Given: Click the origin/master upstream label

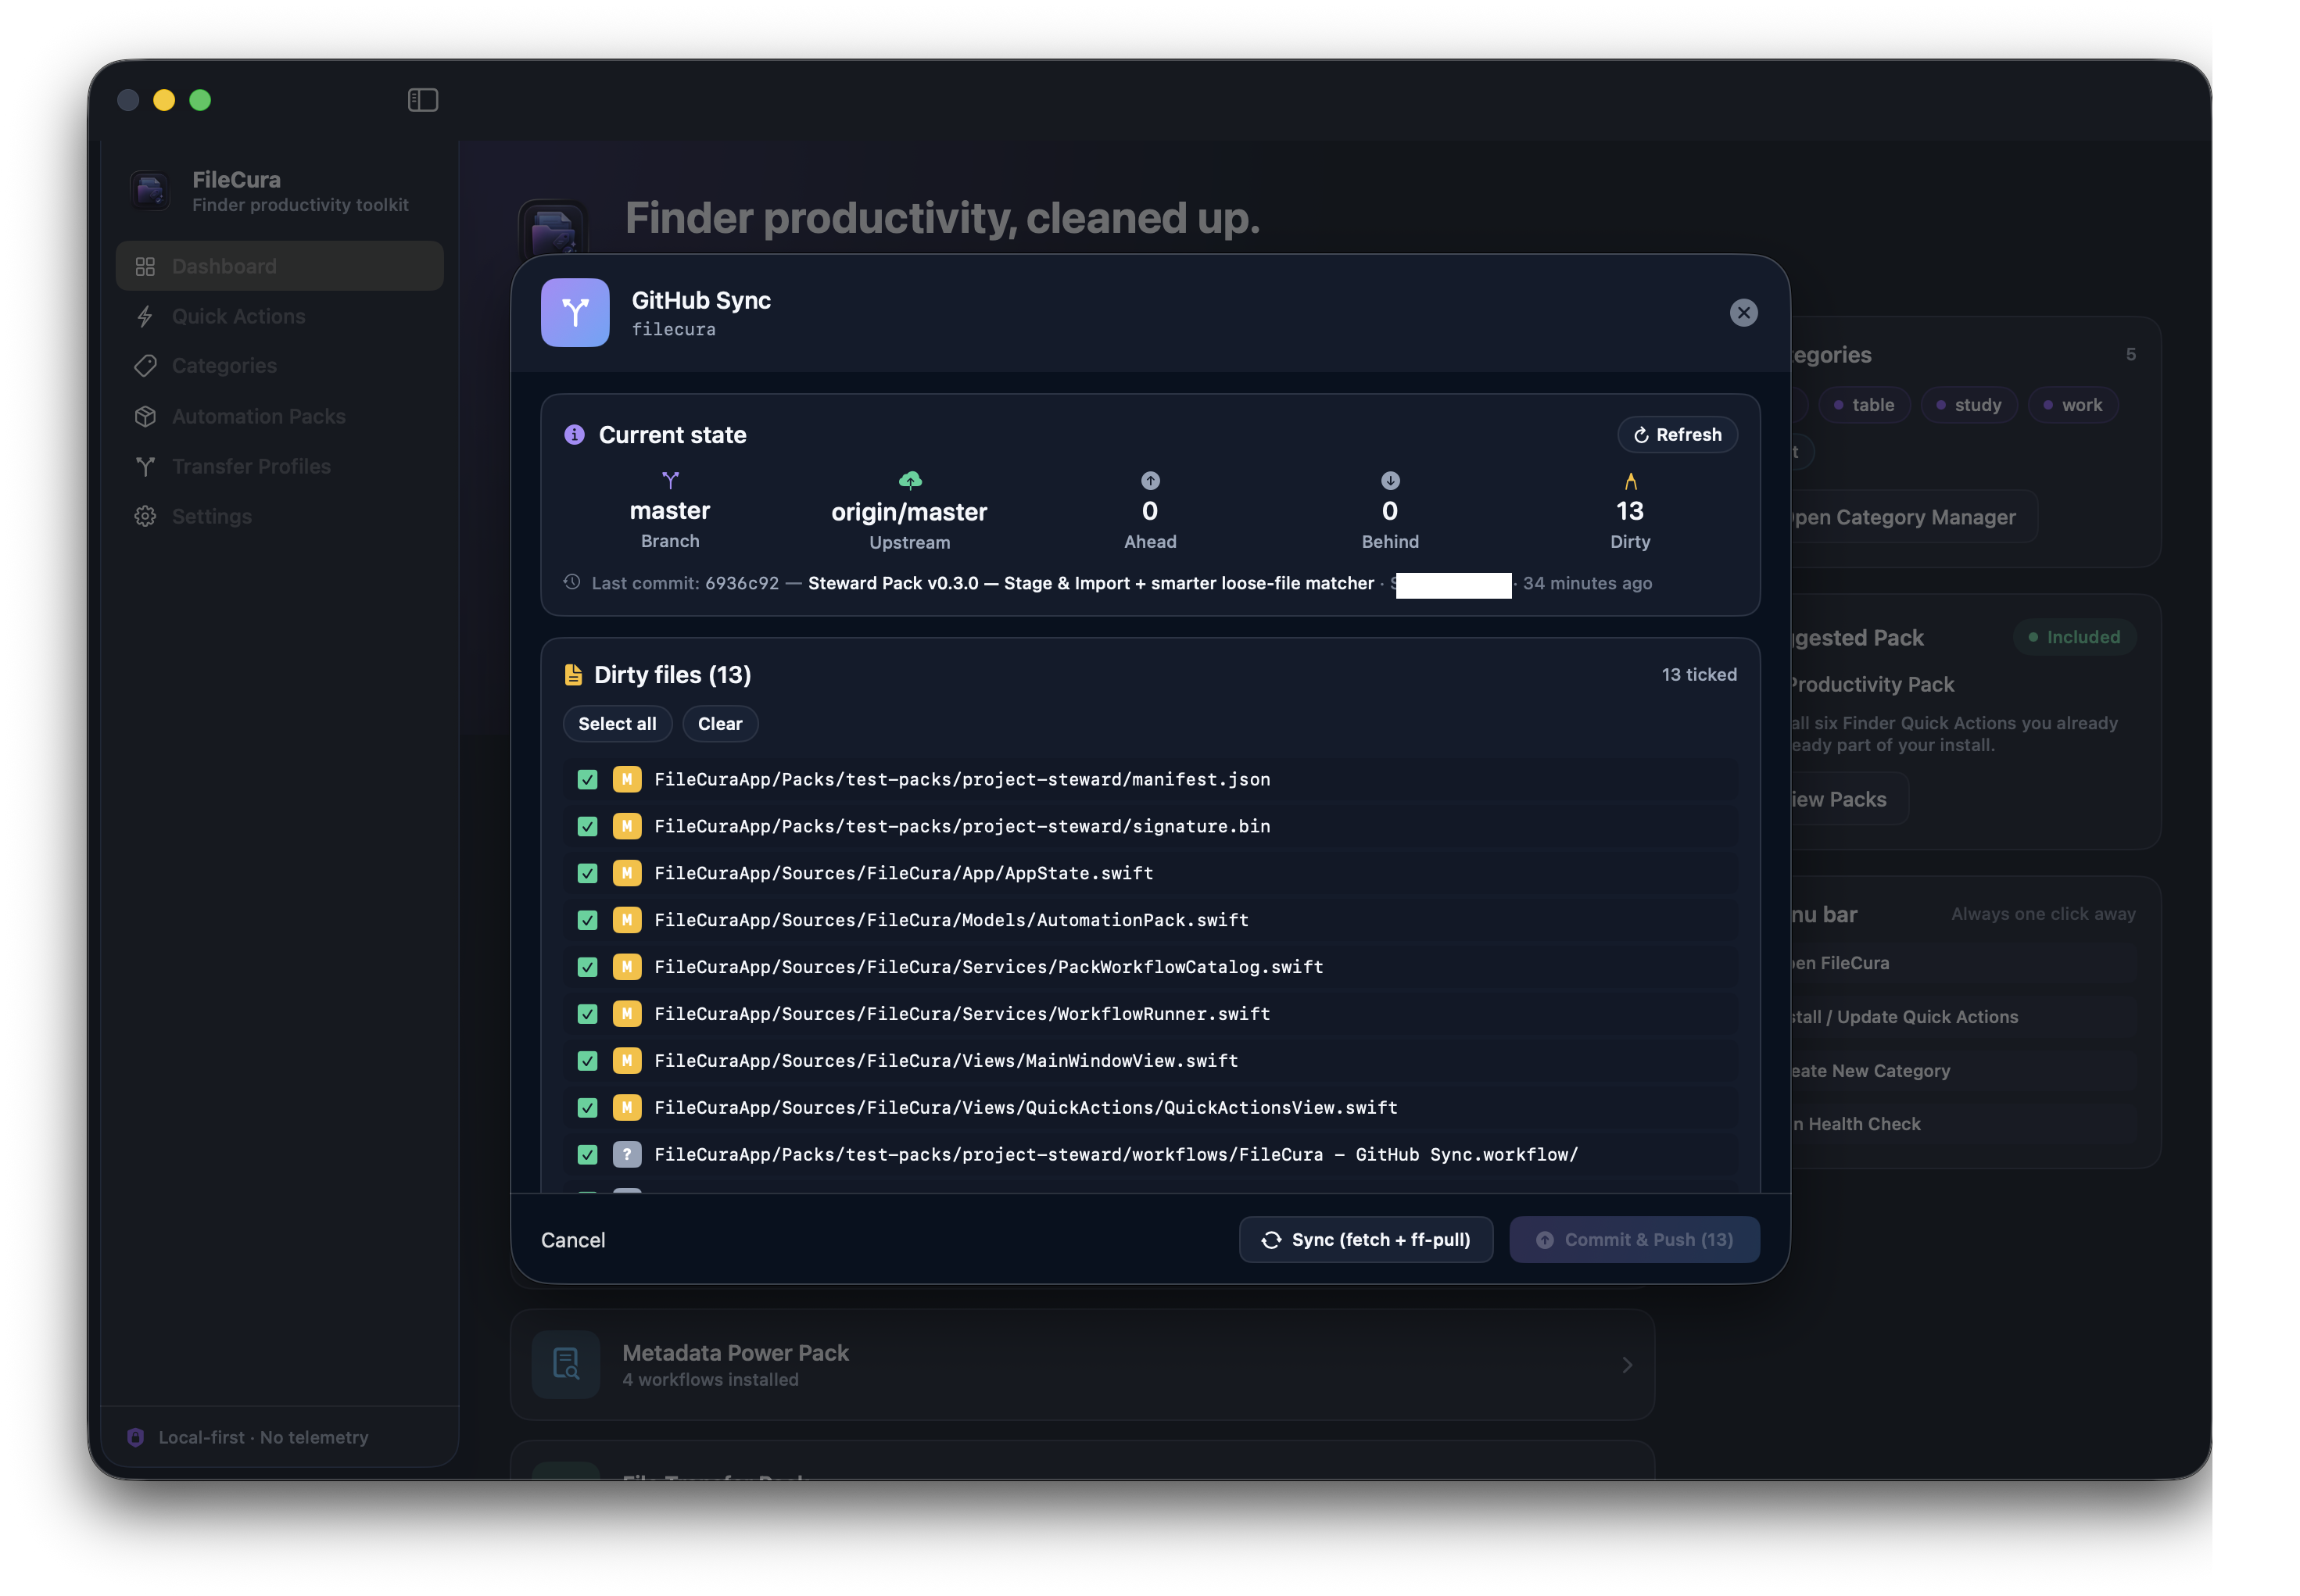Looking at the screenshot, I should [909, 511].
